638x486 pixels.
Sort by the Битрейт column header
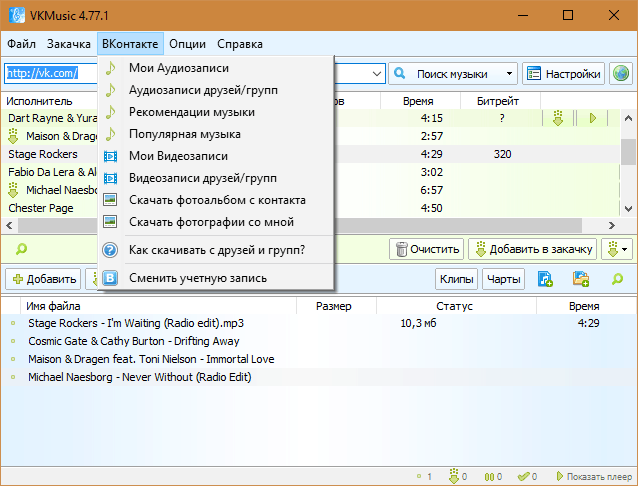tap(498, 101)
